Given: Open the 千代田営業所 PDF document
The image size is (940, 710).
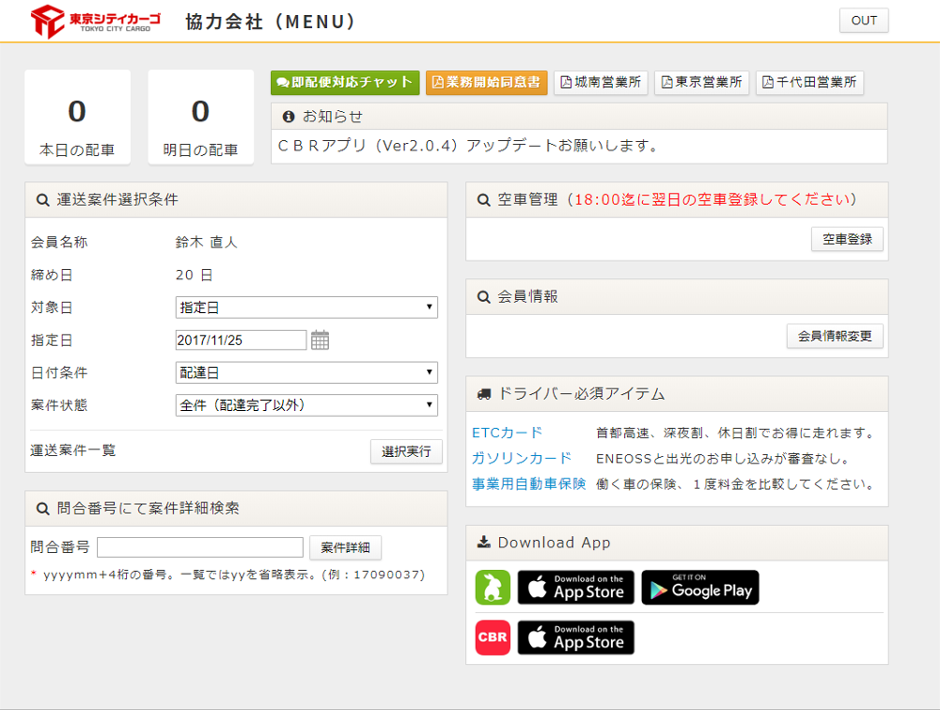Looking at the screenshot, I should (810, 83).
